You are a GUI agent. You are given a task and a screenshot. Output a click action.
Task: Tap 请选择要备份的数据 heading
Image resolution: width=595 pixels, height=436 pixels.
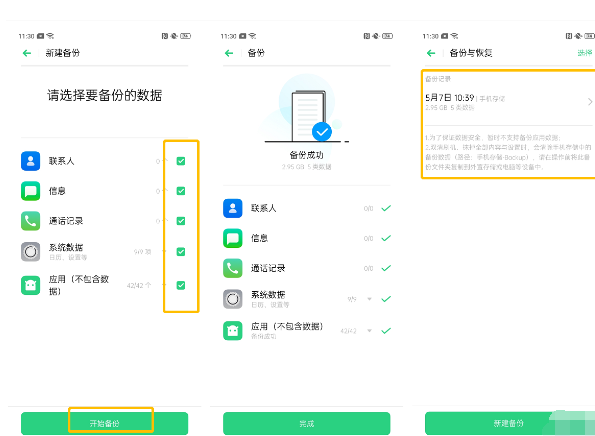tap(104, 95)
